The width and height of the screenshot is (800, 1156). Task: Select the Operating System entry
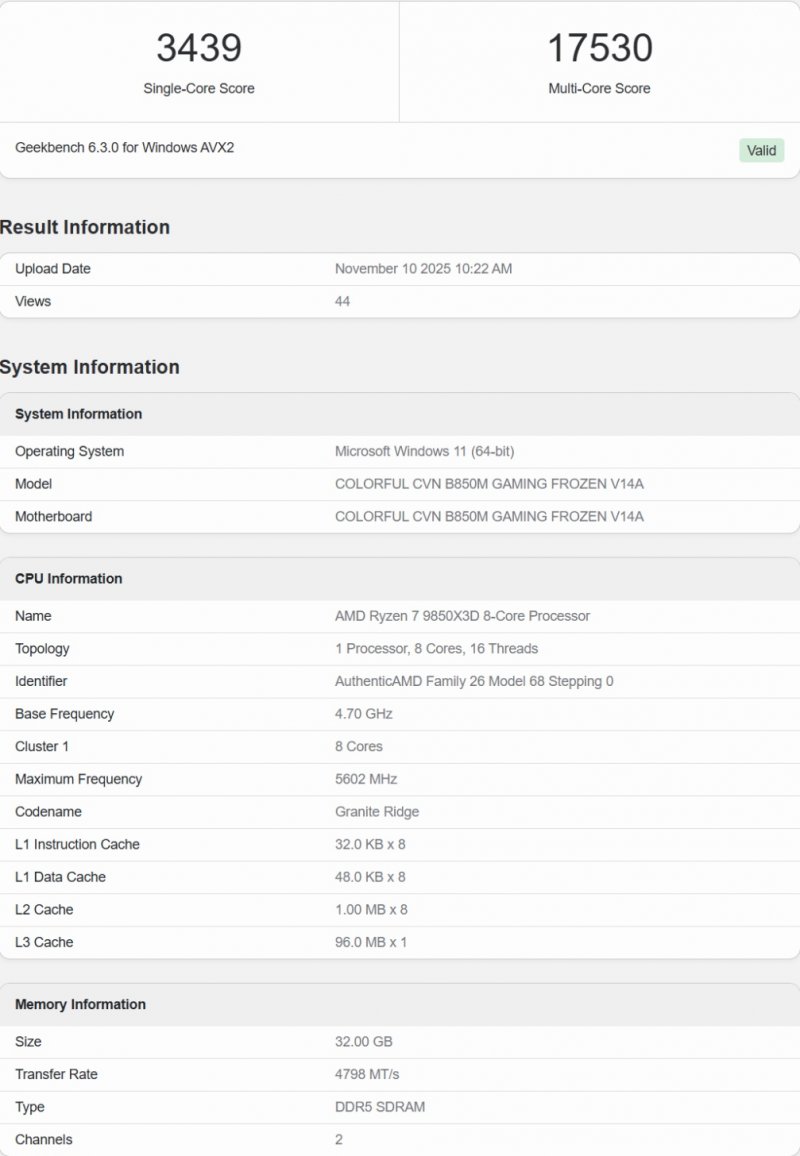coord(69,451)
